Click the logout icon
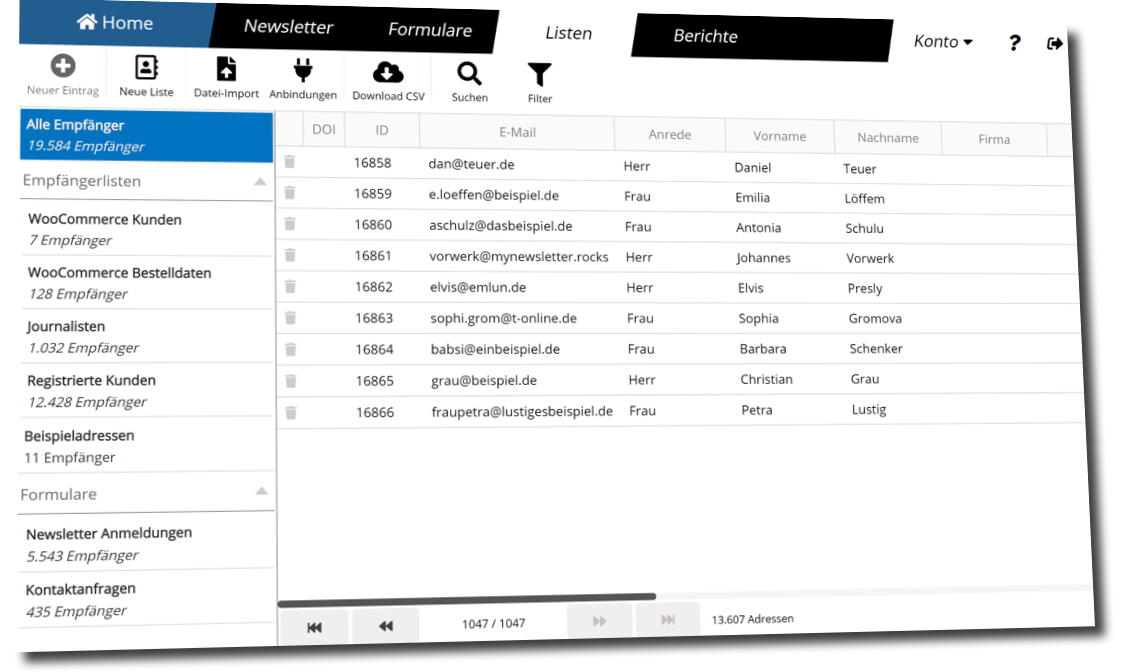 [x=1054, y=44]
